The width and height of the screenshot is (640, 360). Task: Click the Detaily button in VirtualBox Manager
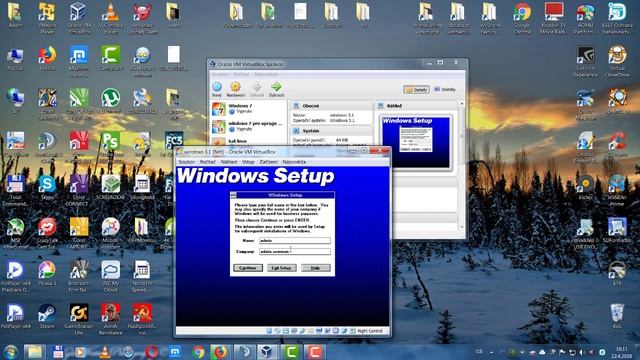coord(416,89)
